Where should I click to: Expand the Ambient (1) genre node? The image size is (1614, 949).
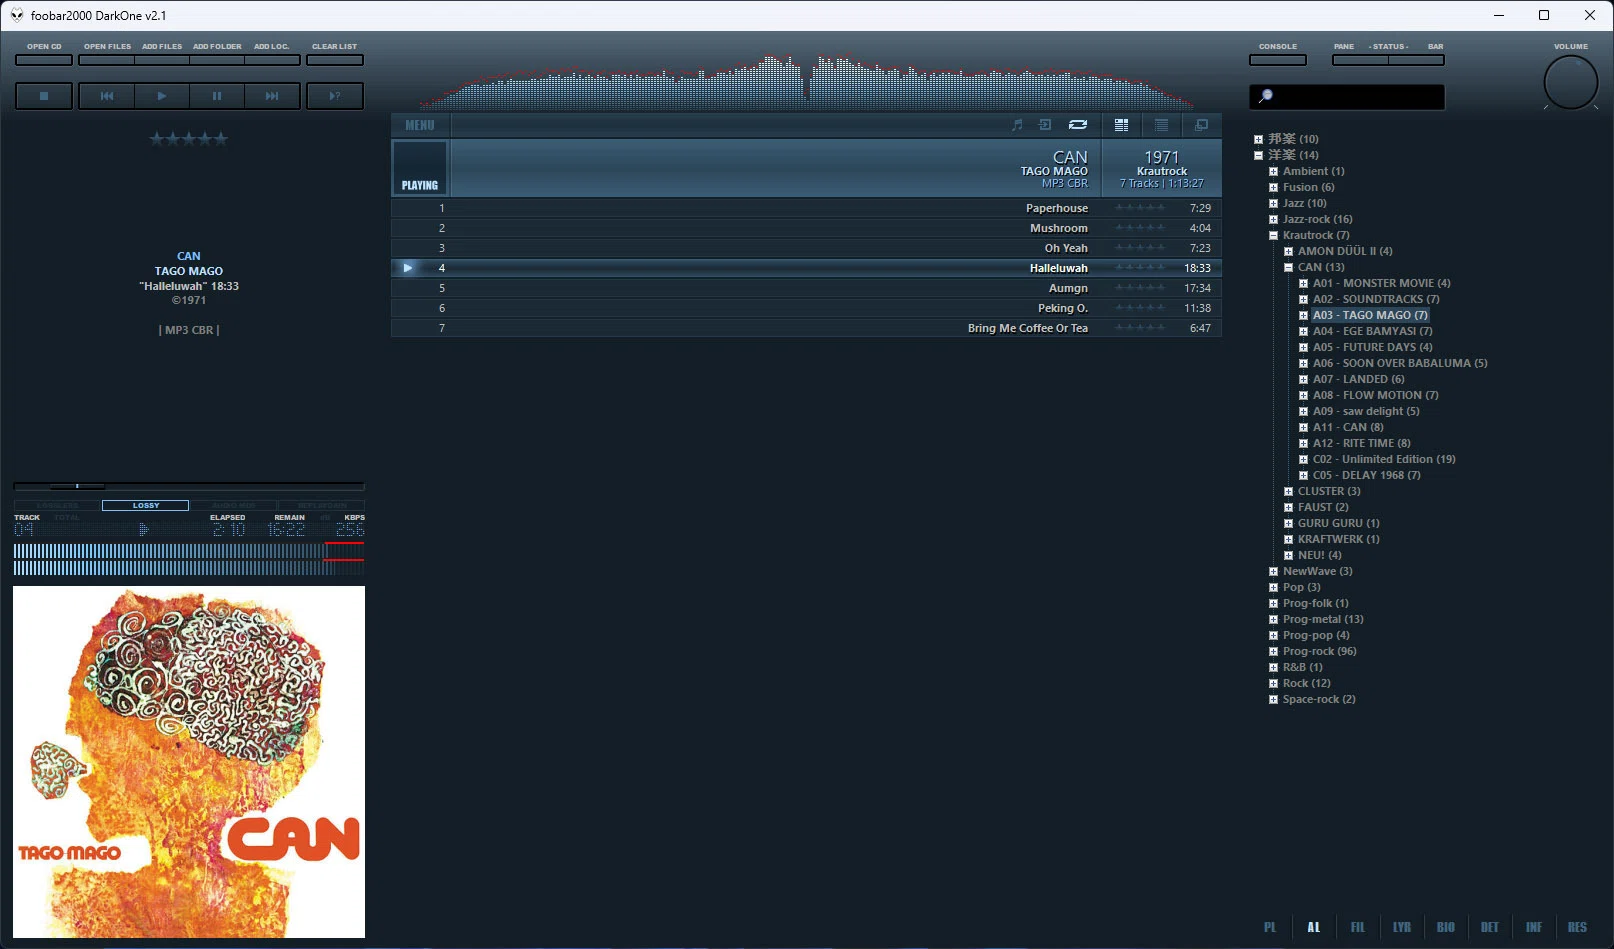1273,171
